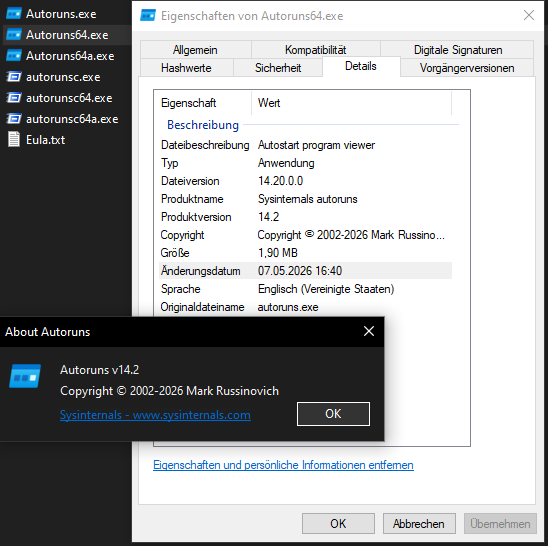Image resolution: width=548 pixels, height=546 pixels.
Task: Click the Autoruns icon in properties title bar
Action: coord(148,16)
